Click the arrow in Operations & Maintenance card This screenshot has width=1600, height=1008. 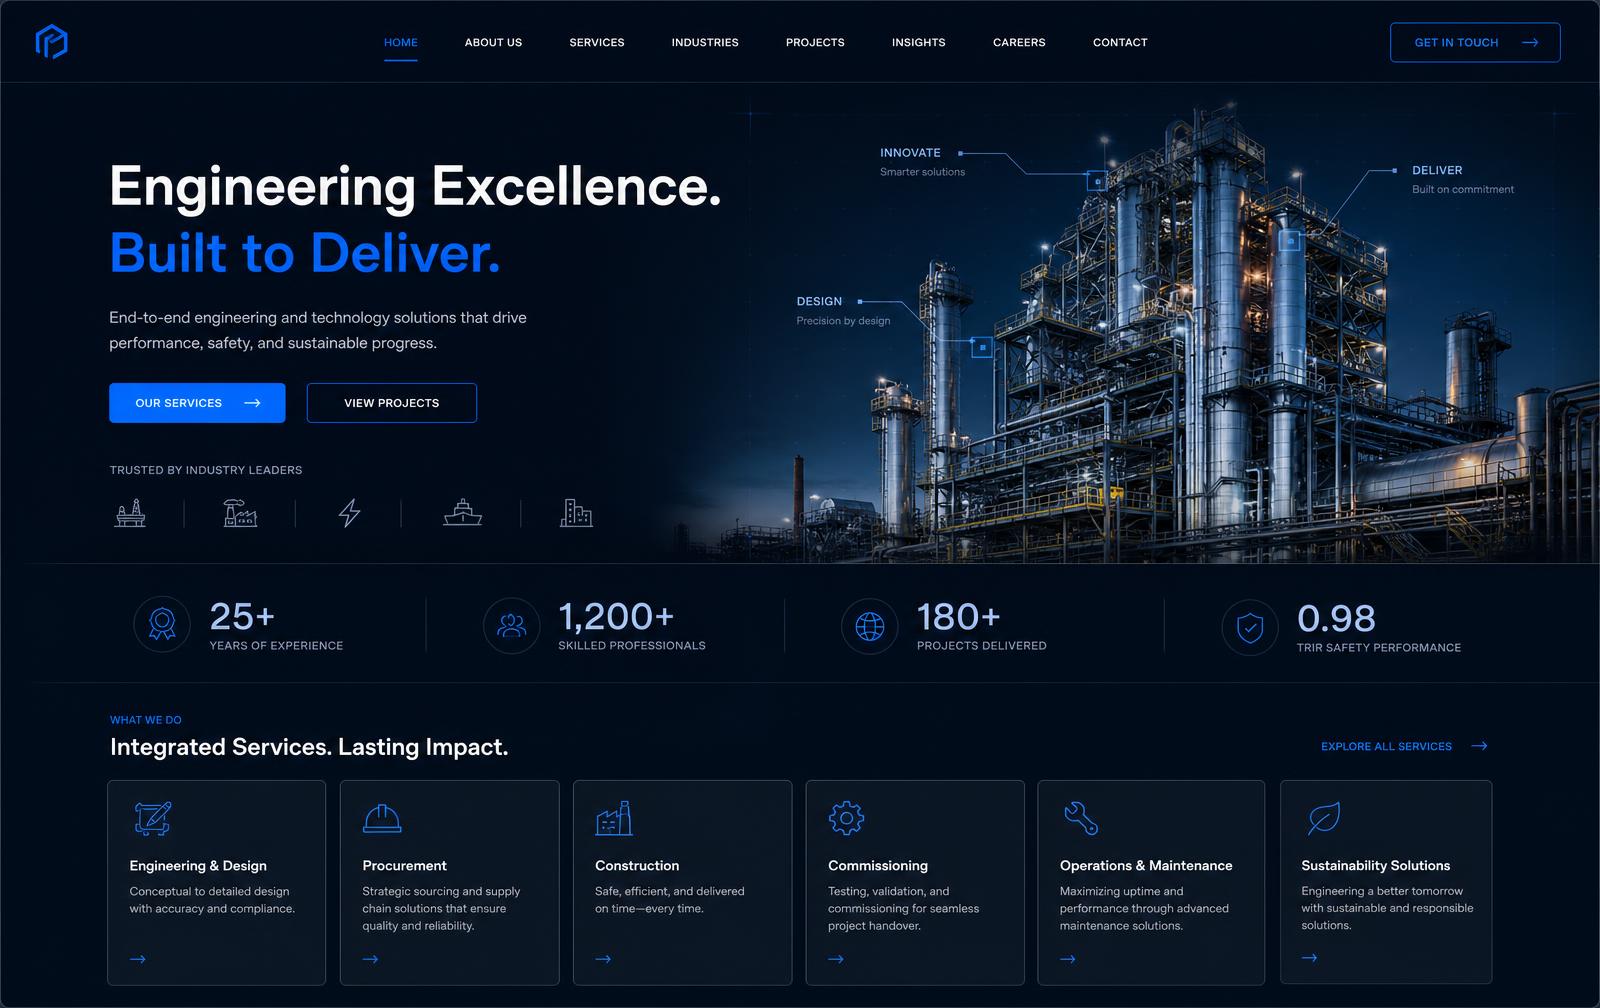click(x=1068, y=959)
